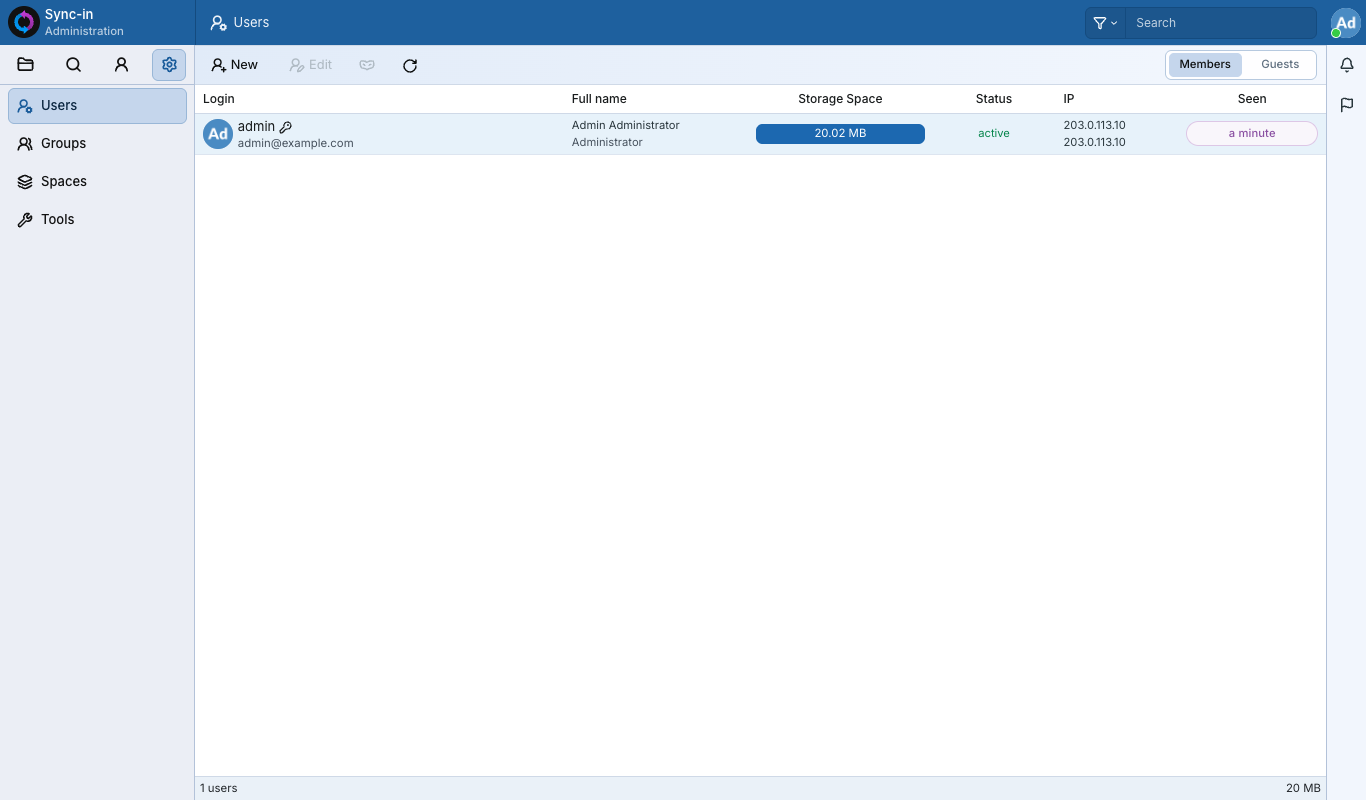Click the 20 MB footer total
1366x800 pixels.
1303,788
